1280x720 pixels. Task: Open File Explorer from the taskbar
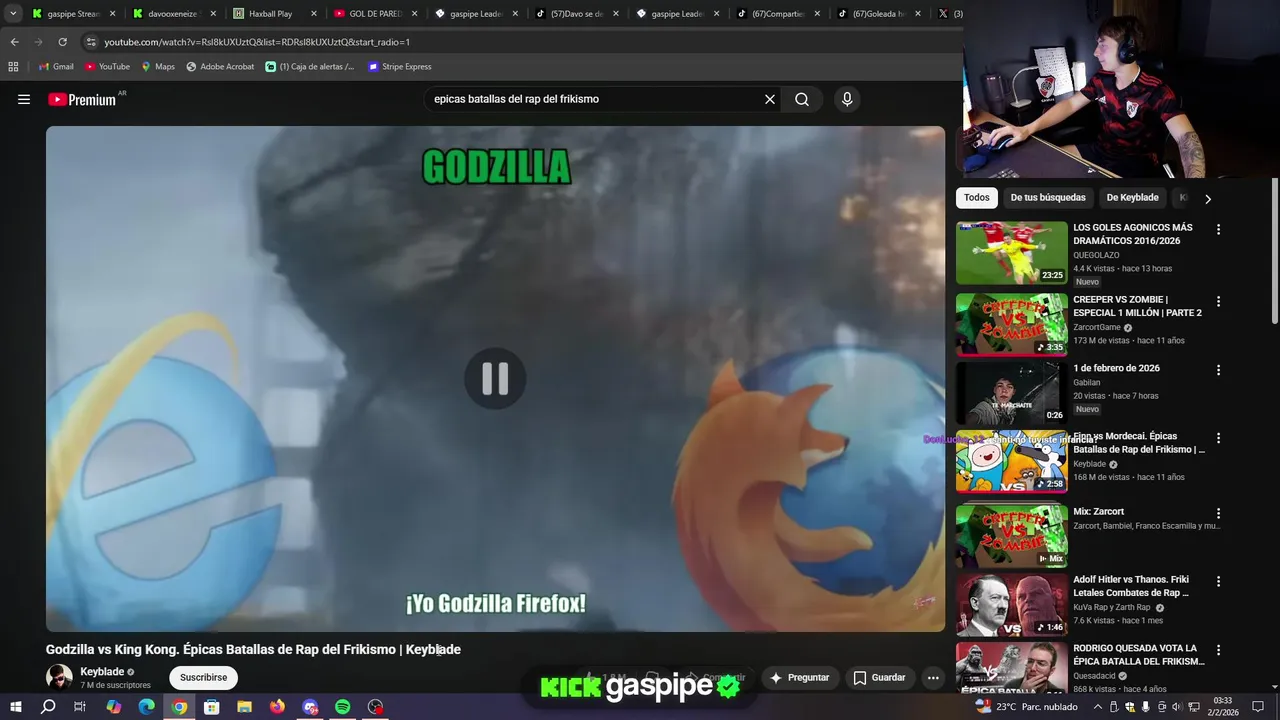tap(244, 707)
